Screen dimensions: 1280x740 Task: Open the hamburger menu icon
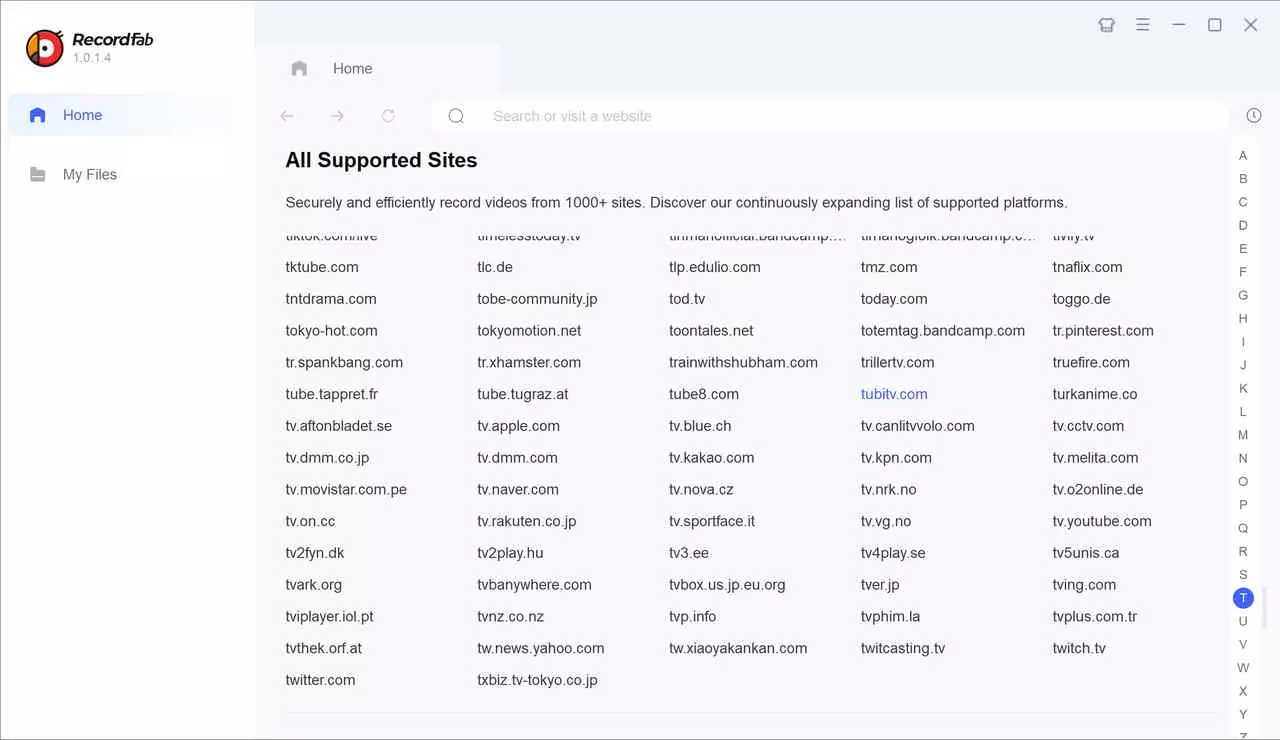point(1142,25)
